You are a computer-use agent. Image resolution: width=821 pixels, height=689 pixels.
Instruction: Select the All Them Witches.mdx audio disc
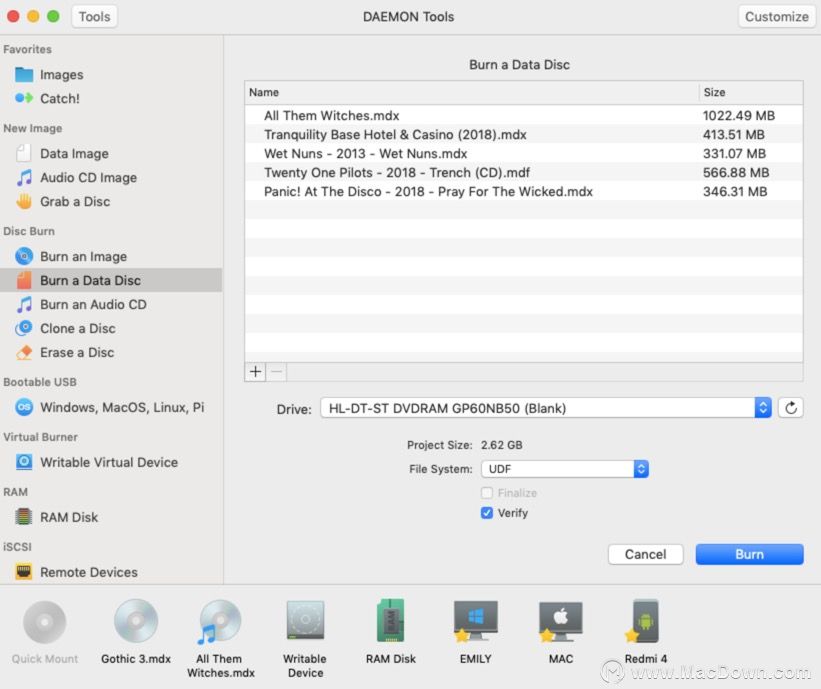[x=220, y=622]
